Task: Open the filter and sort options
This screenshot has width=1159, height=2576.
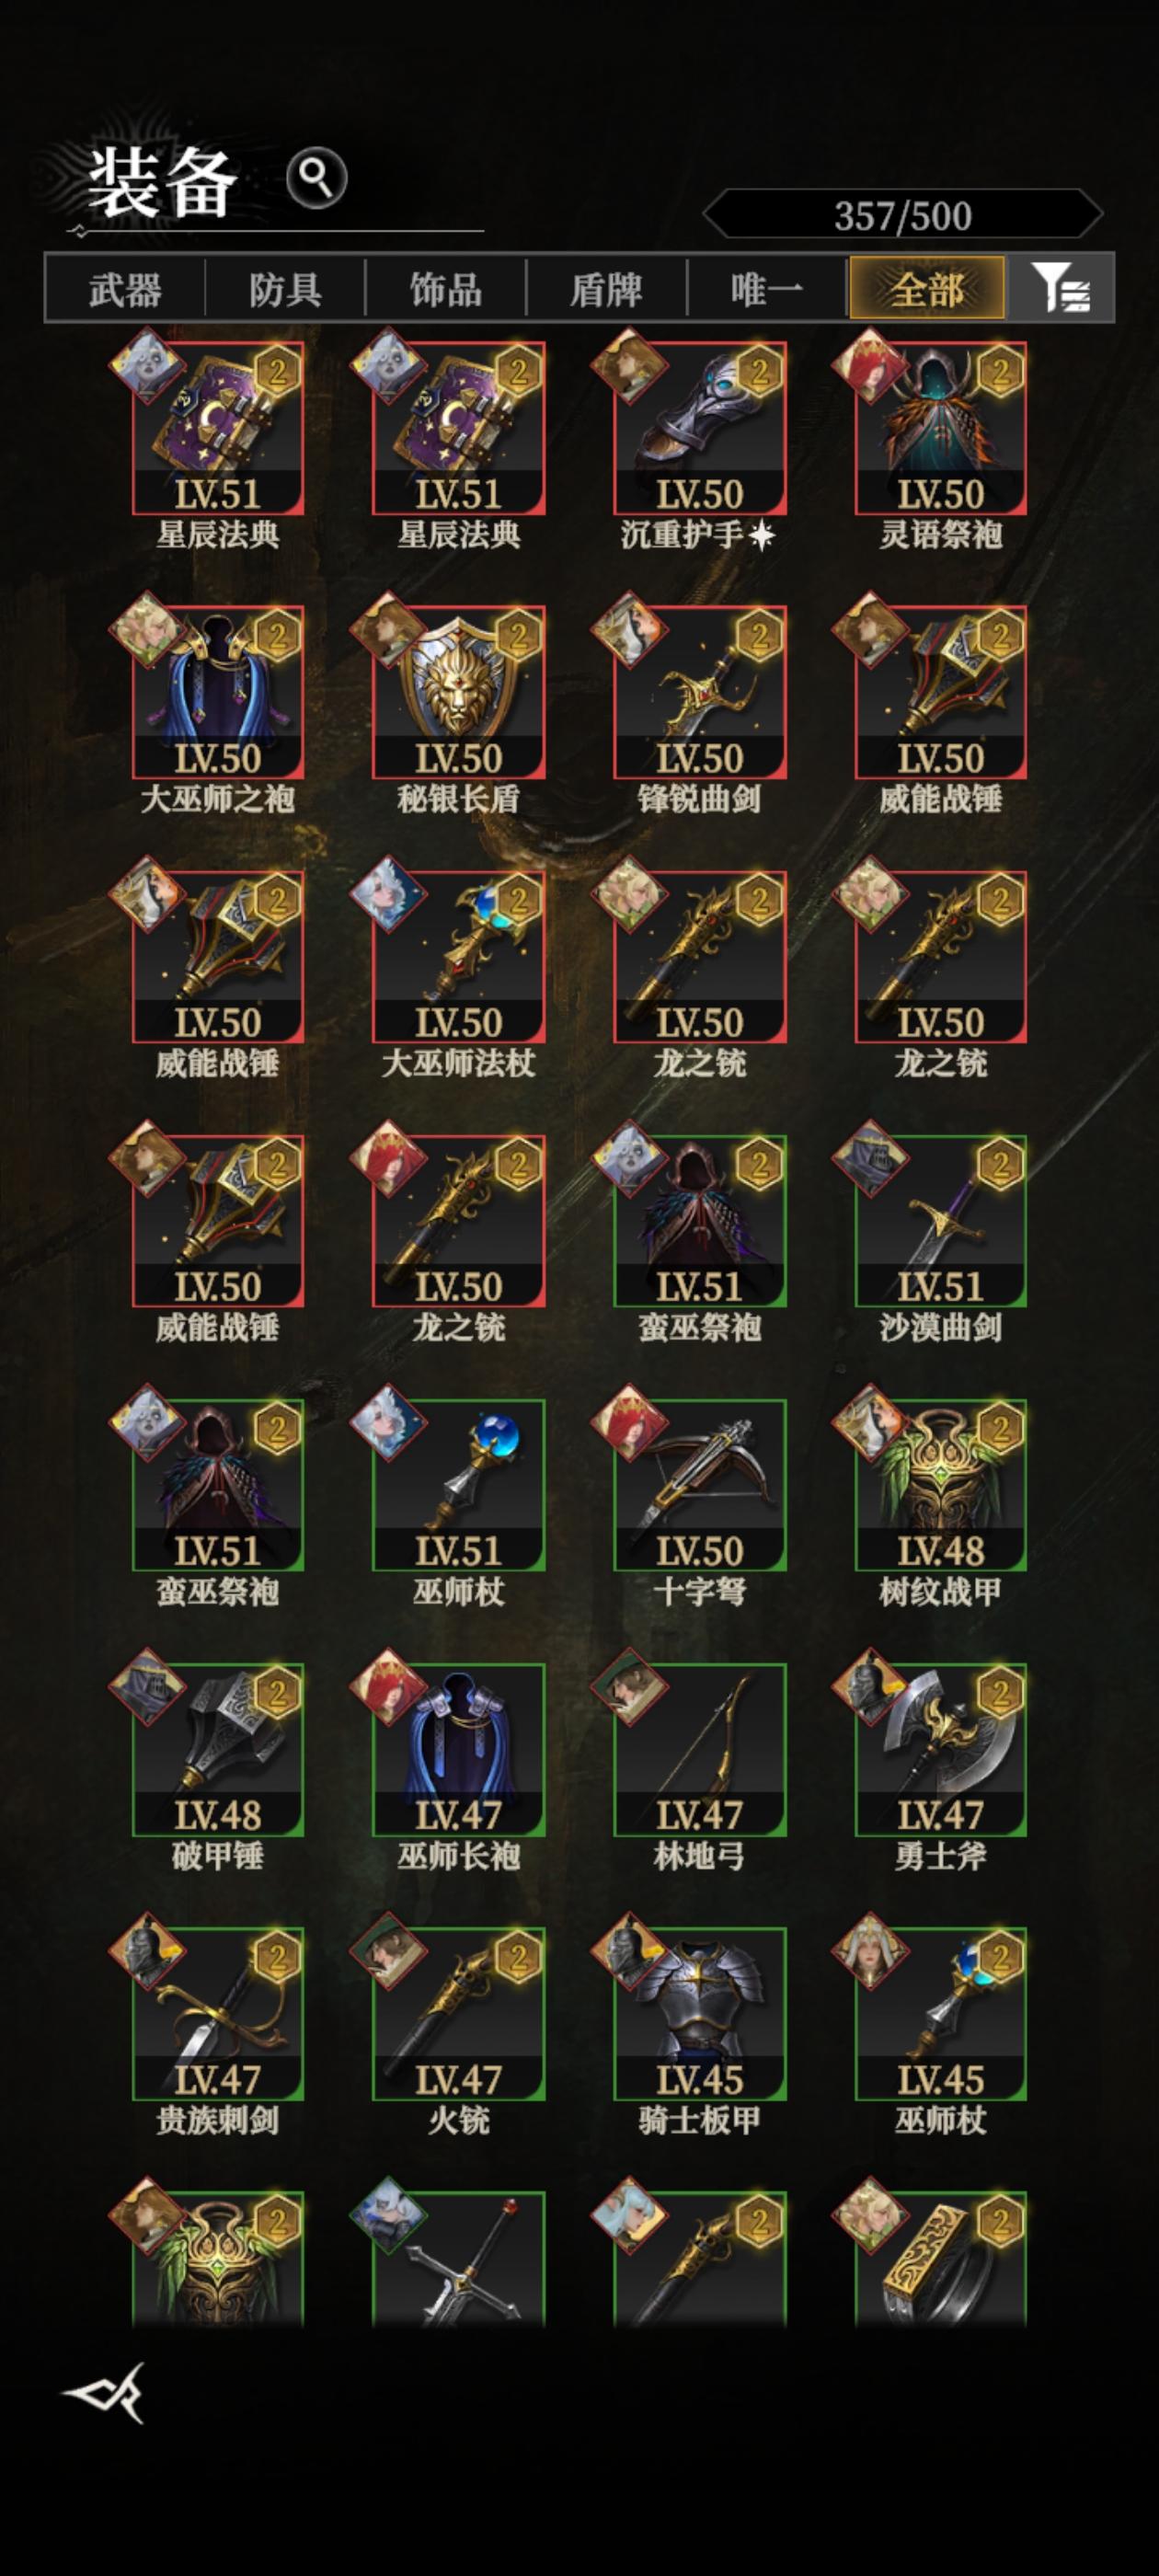Action: point(1061,288)
